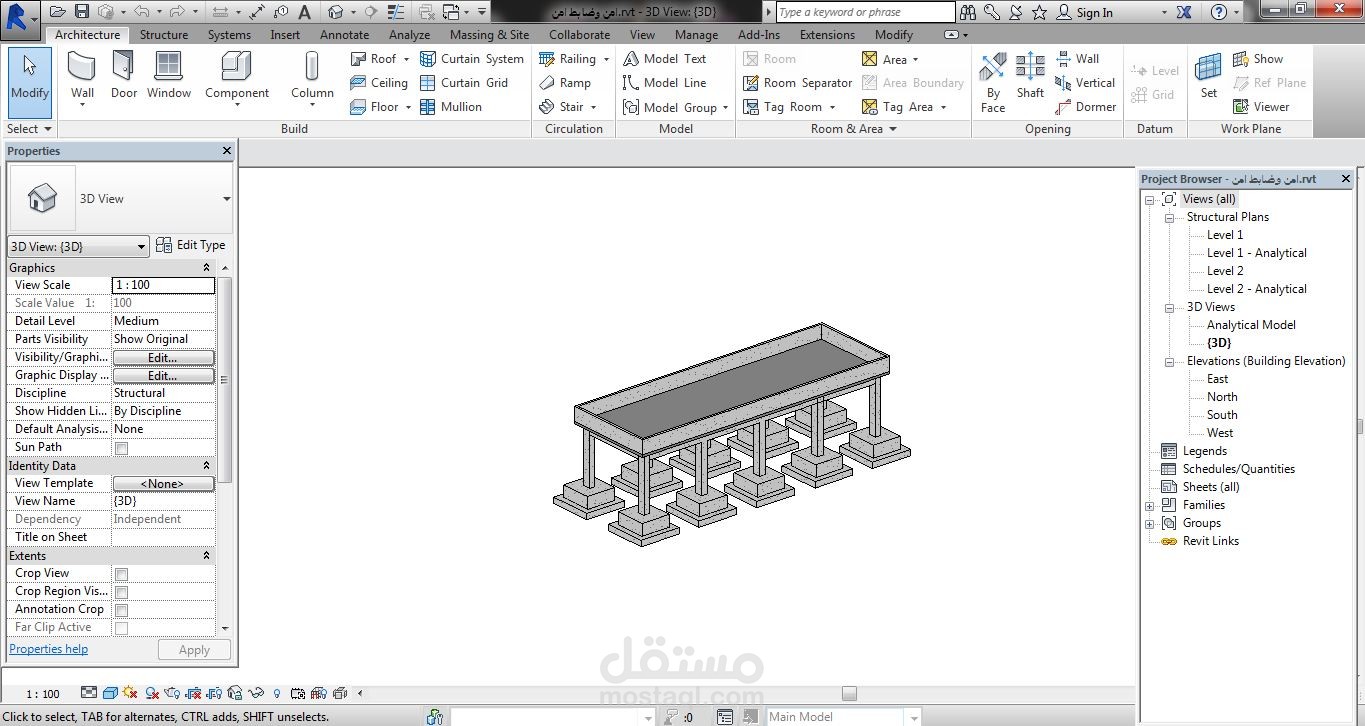Open the 3D View: {3D} instance dropdown
Screen dimensions: 1365x726
click(78, 246)
